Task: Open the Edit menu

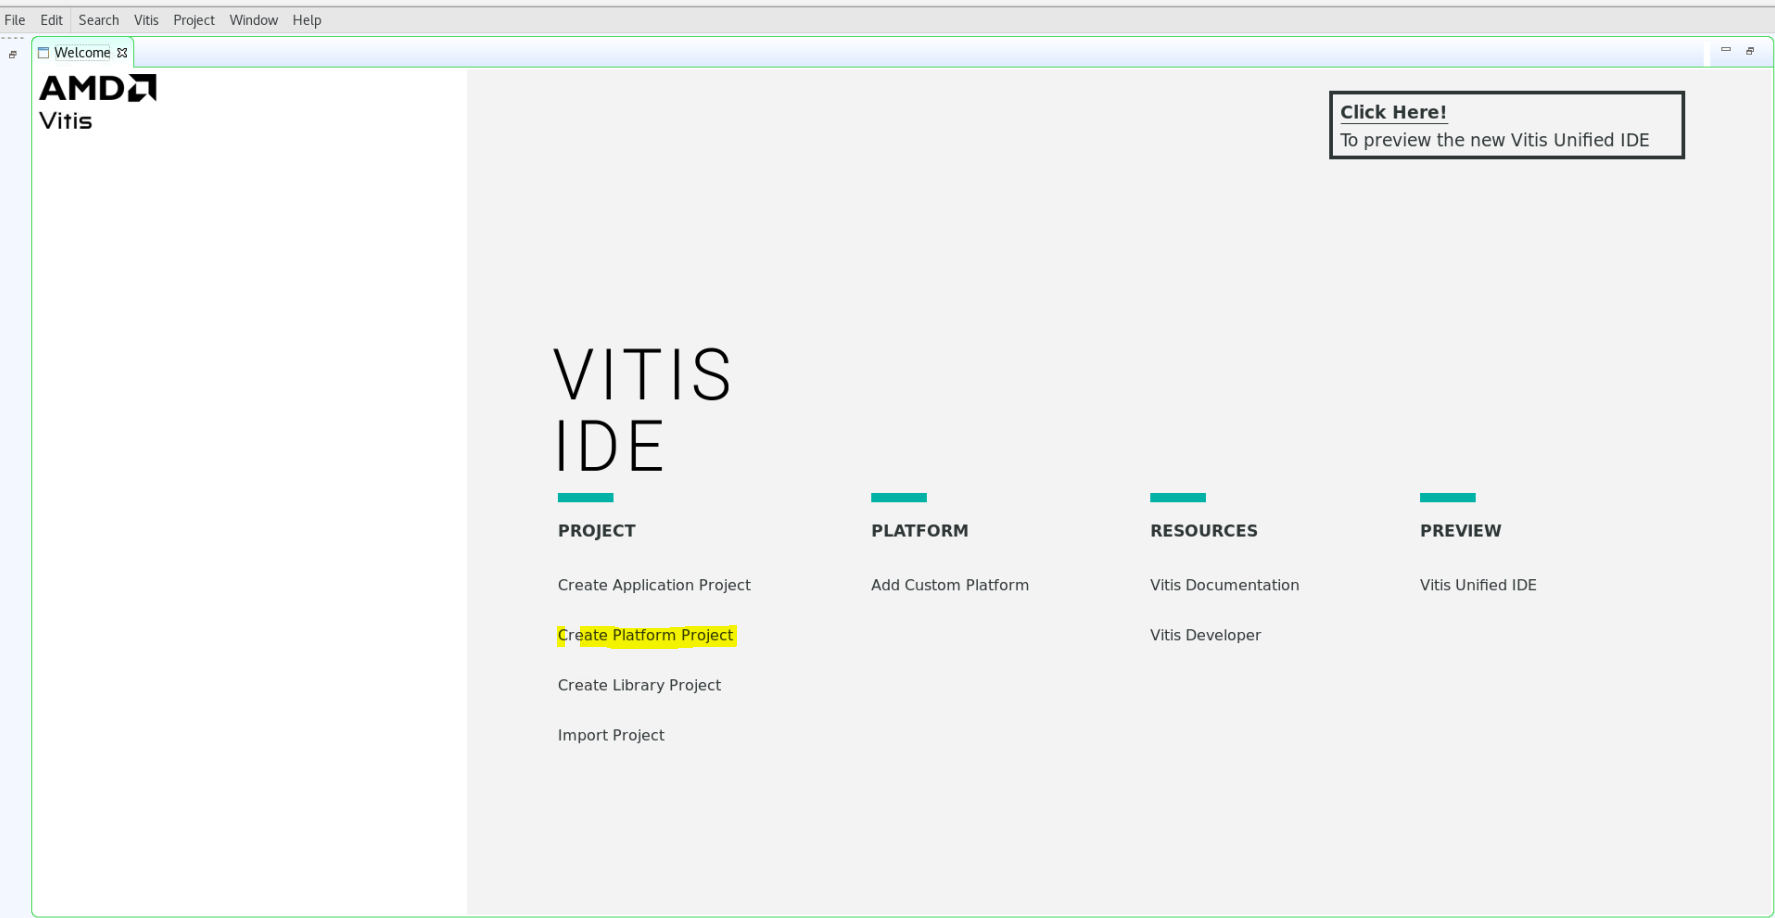Action: (x=51, y=20)
